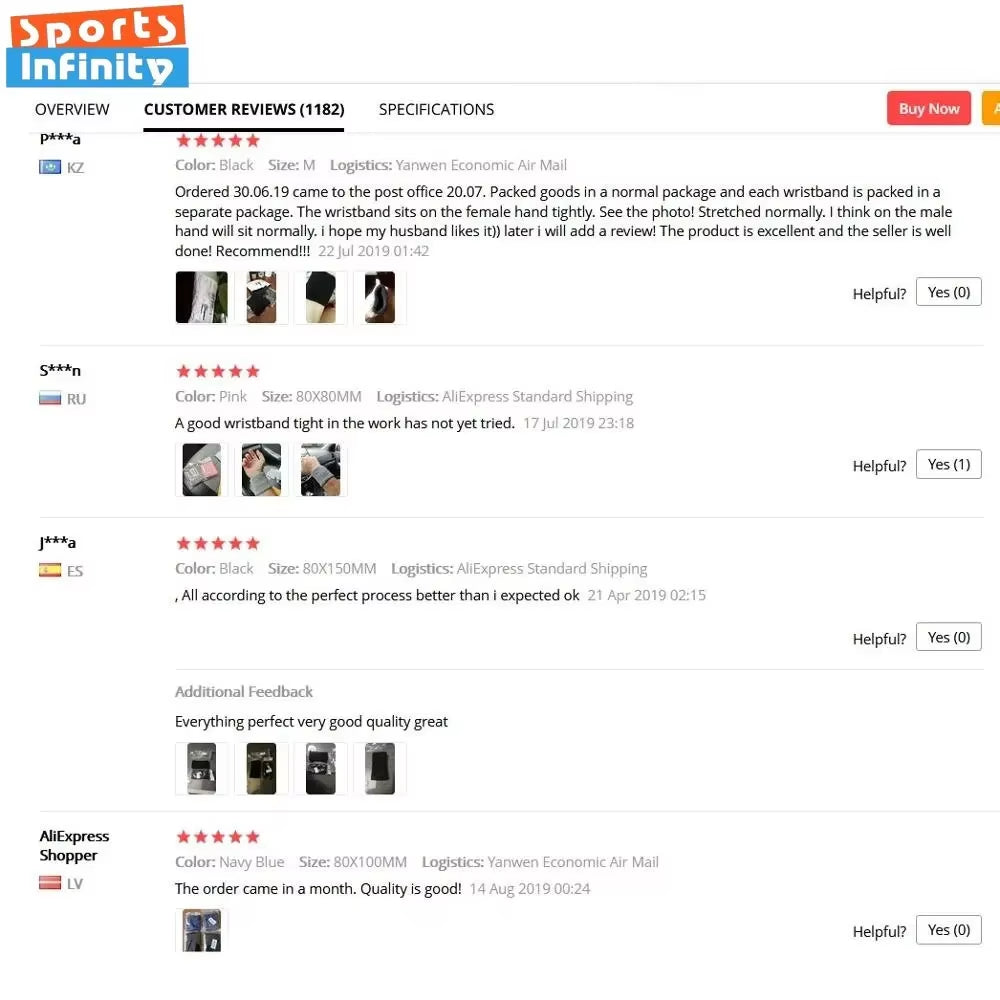This screenshot has width=1000, height=1000.
Task: Open the Specifications tab
Action: coord(436,109)
